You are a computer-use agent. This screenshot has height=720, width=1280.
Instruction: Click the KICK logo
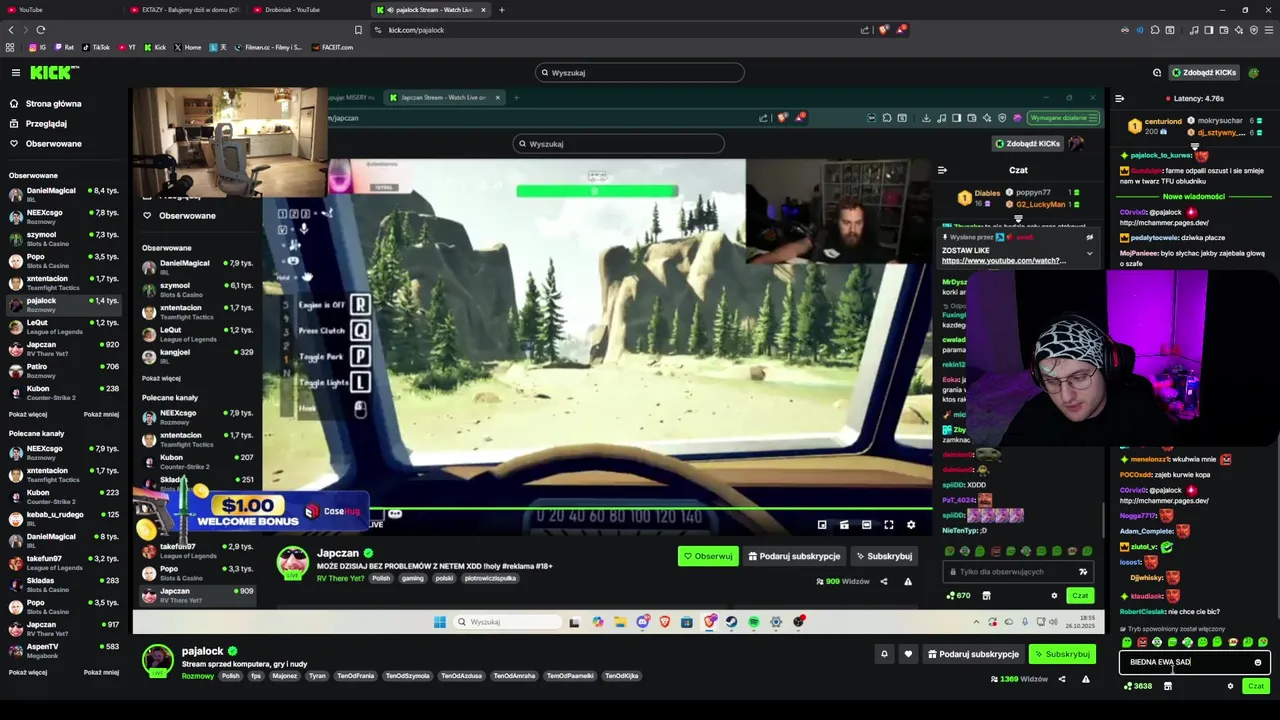click(x=54, y=72)
